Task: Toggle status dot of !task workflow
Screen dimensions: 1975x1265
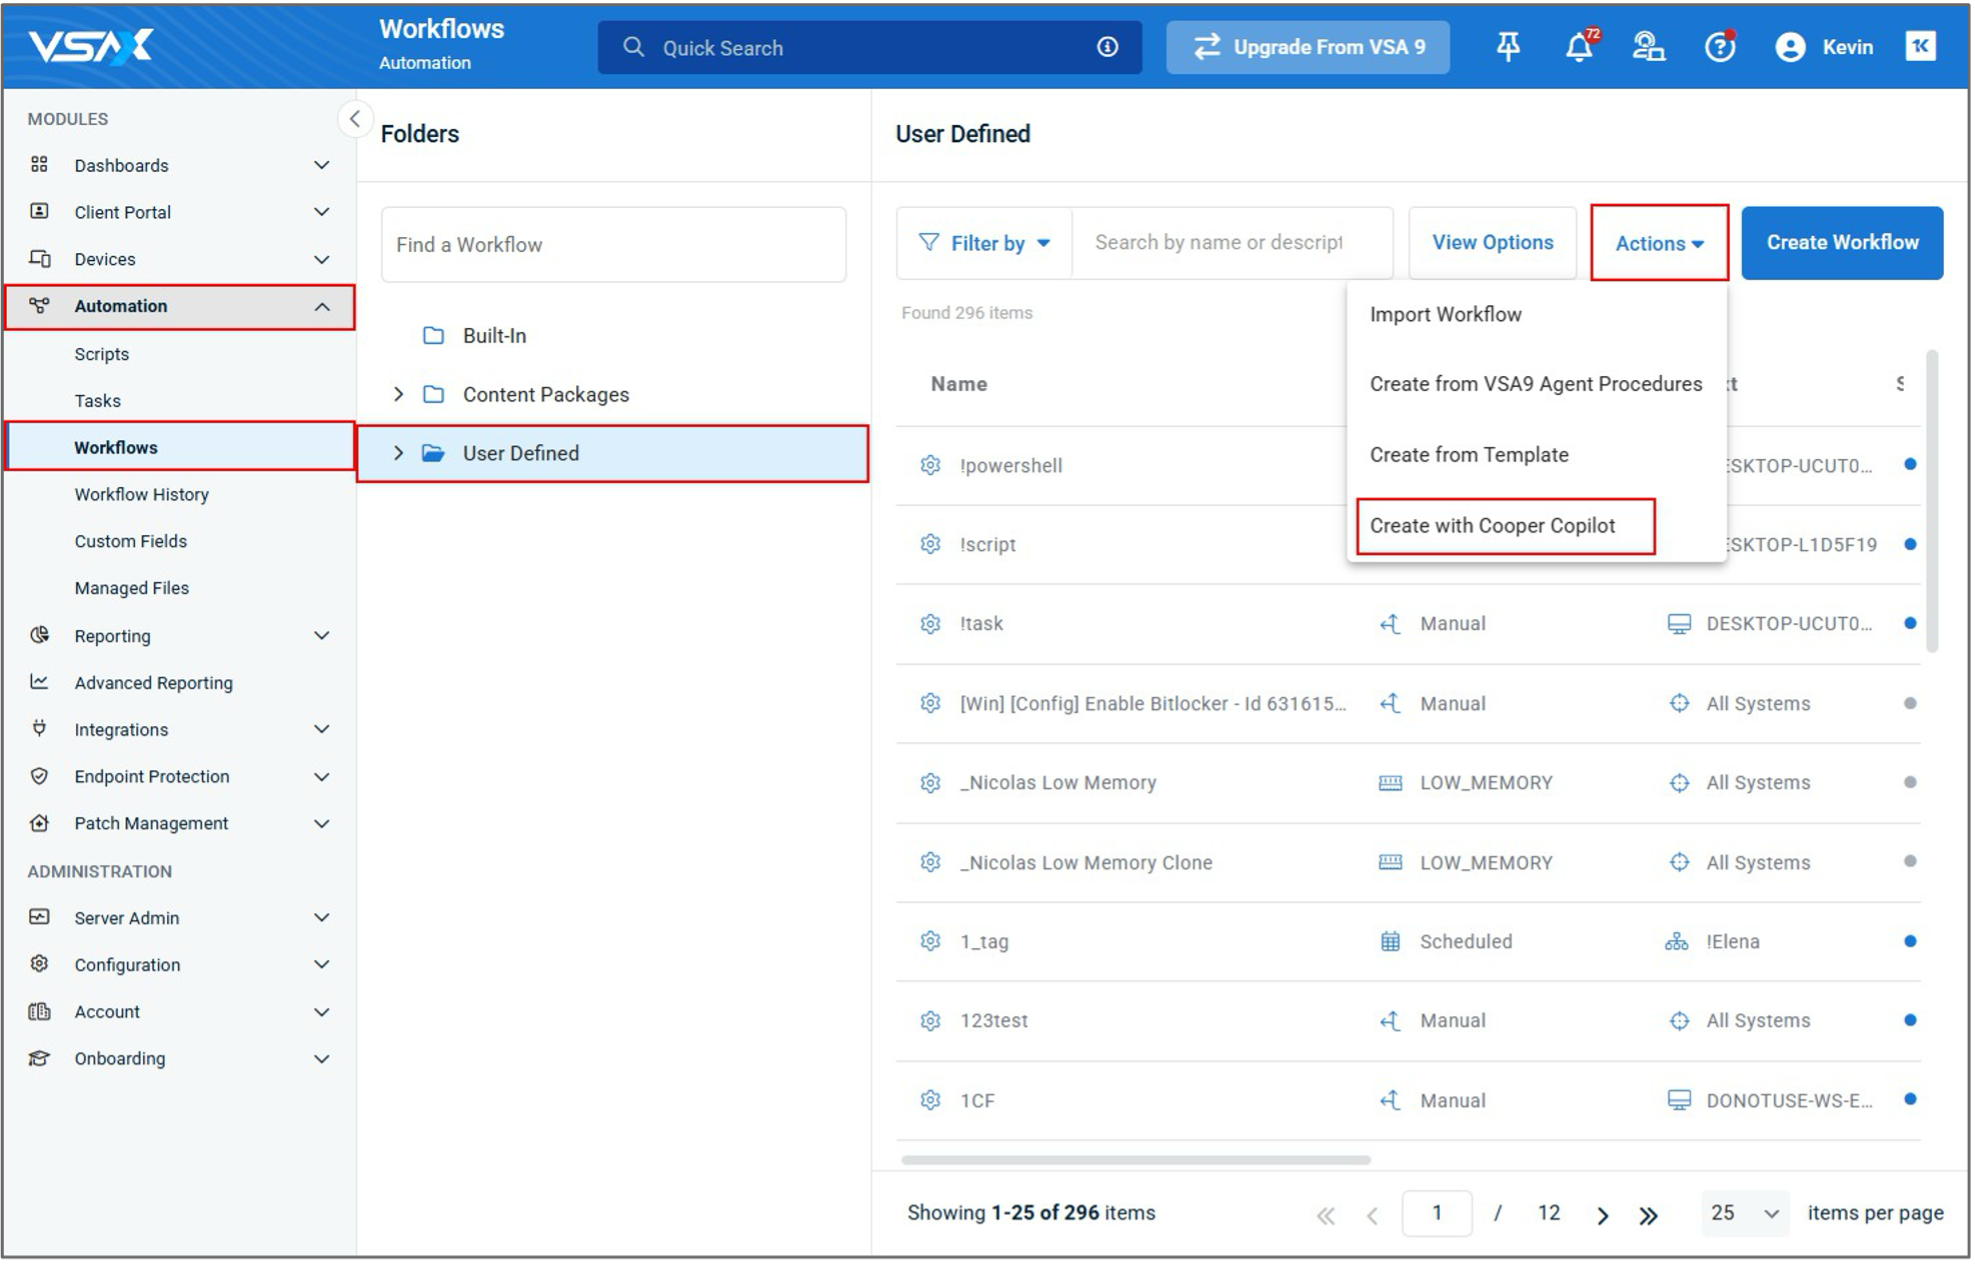Action: pyautogui.click(x=1910, y=623)
